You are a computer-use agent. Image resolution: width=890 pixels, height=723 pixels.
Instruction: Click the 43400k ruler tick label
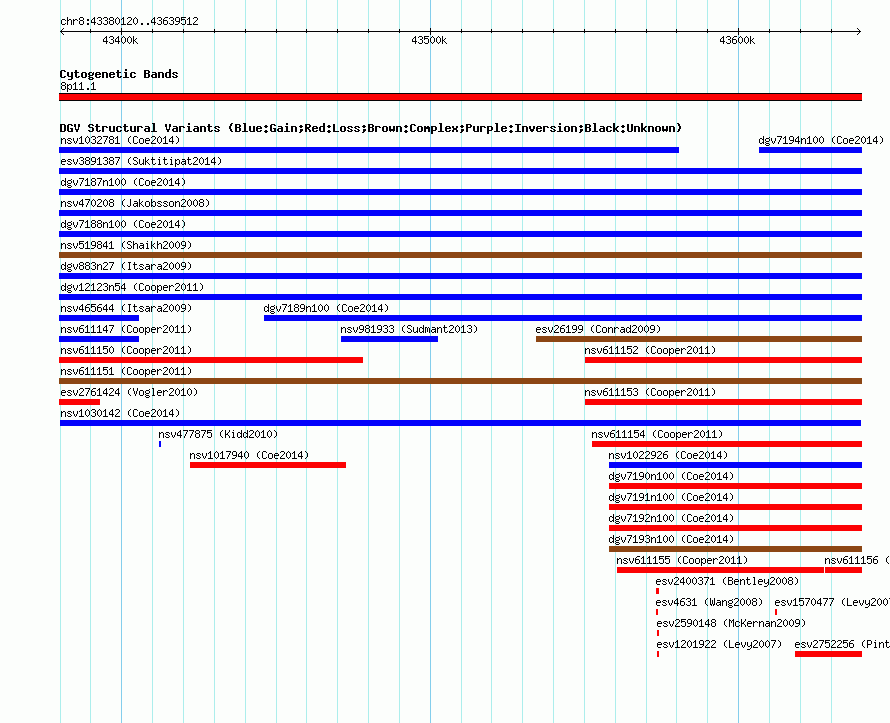tap(120, 40)
